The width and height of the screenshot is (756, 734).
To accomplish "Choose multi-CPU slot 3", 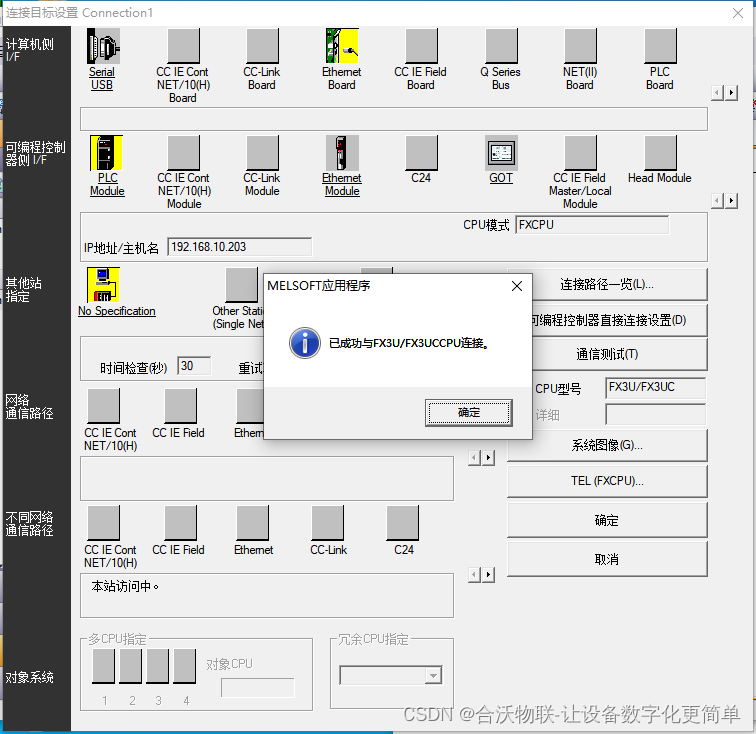I will pyautogui.click(x=157, y=666).
